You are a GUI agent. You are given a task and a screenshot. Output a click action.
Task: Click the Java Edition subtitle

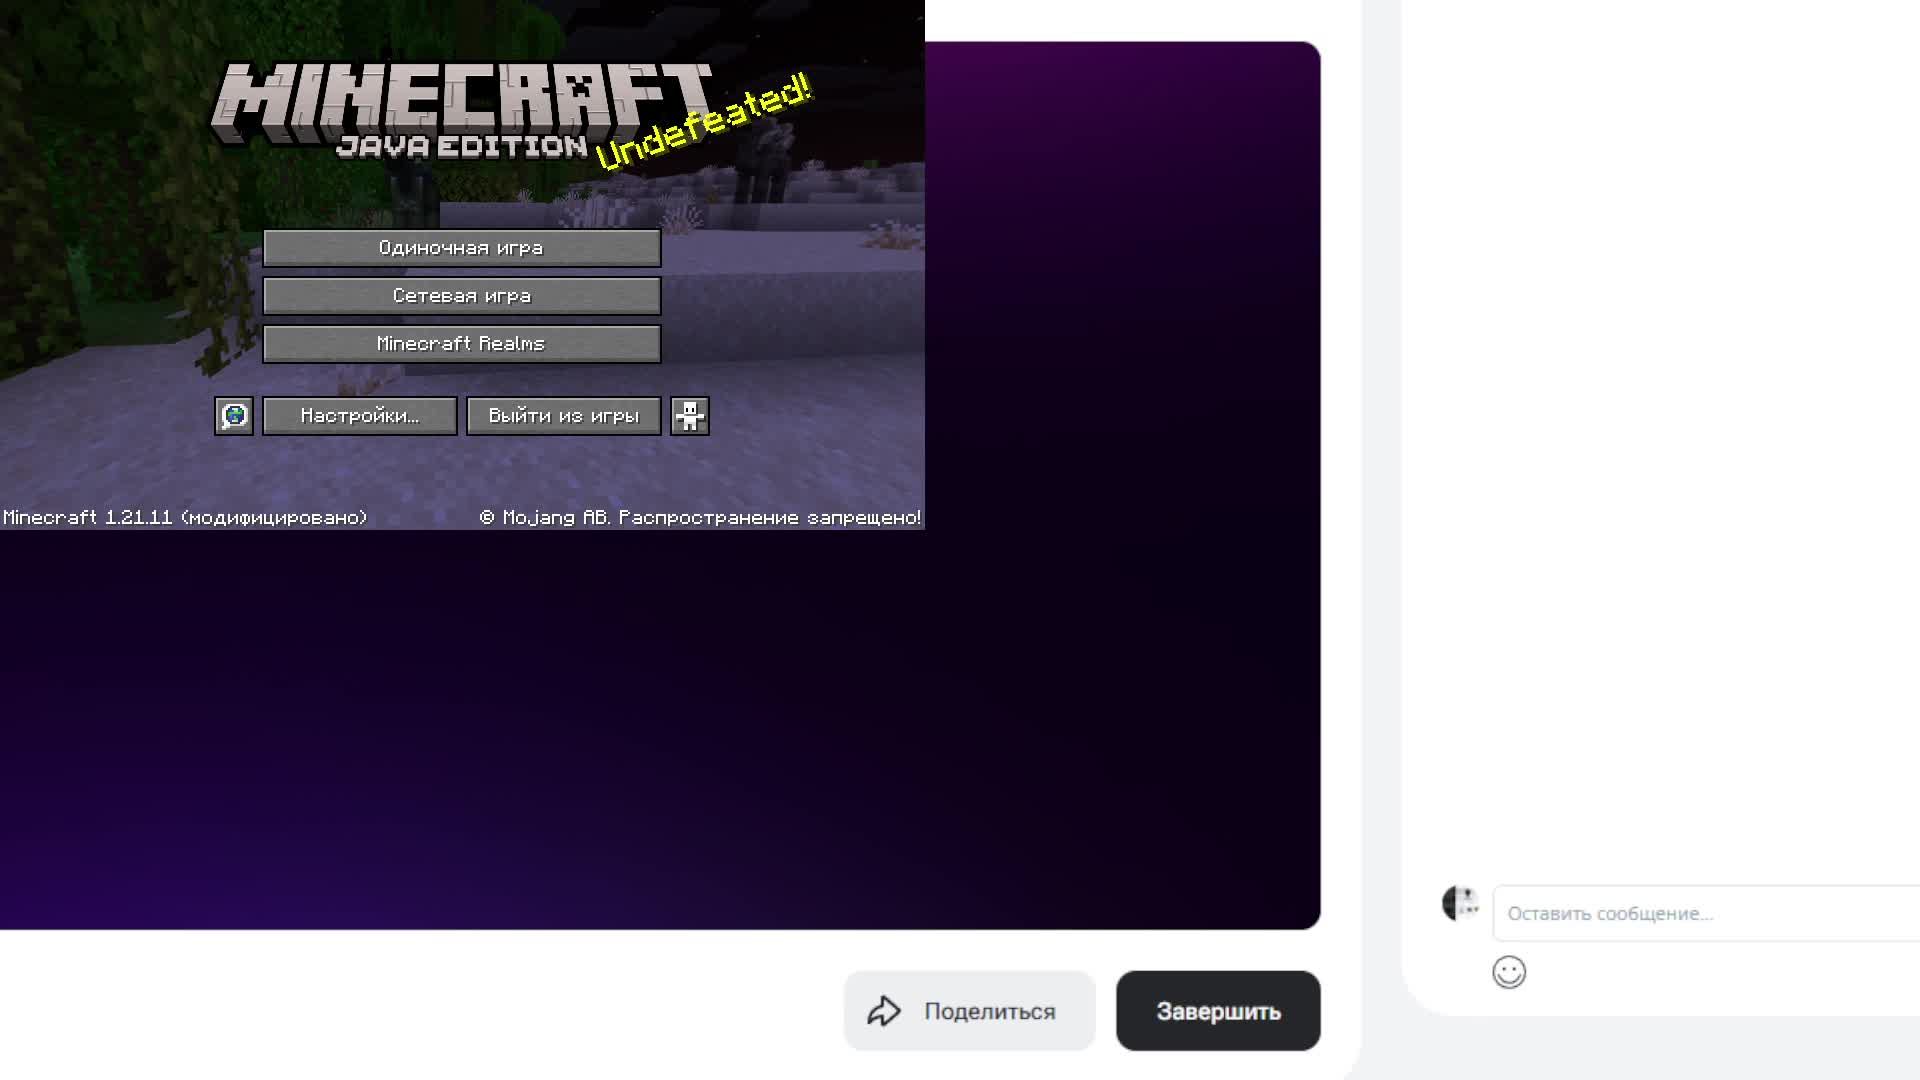pos(462,147)
